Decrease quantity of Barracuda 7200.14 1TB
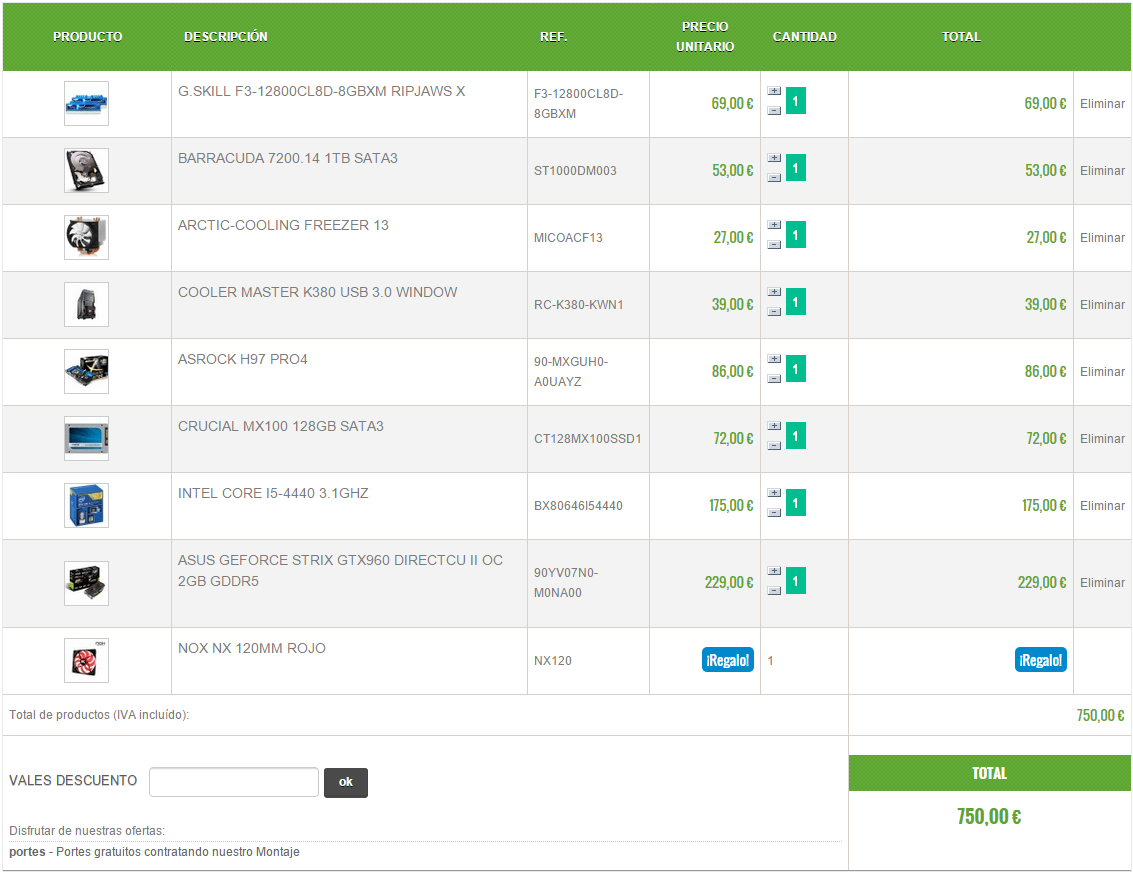1133x875 pixels. click(x=774, y=178)
